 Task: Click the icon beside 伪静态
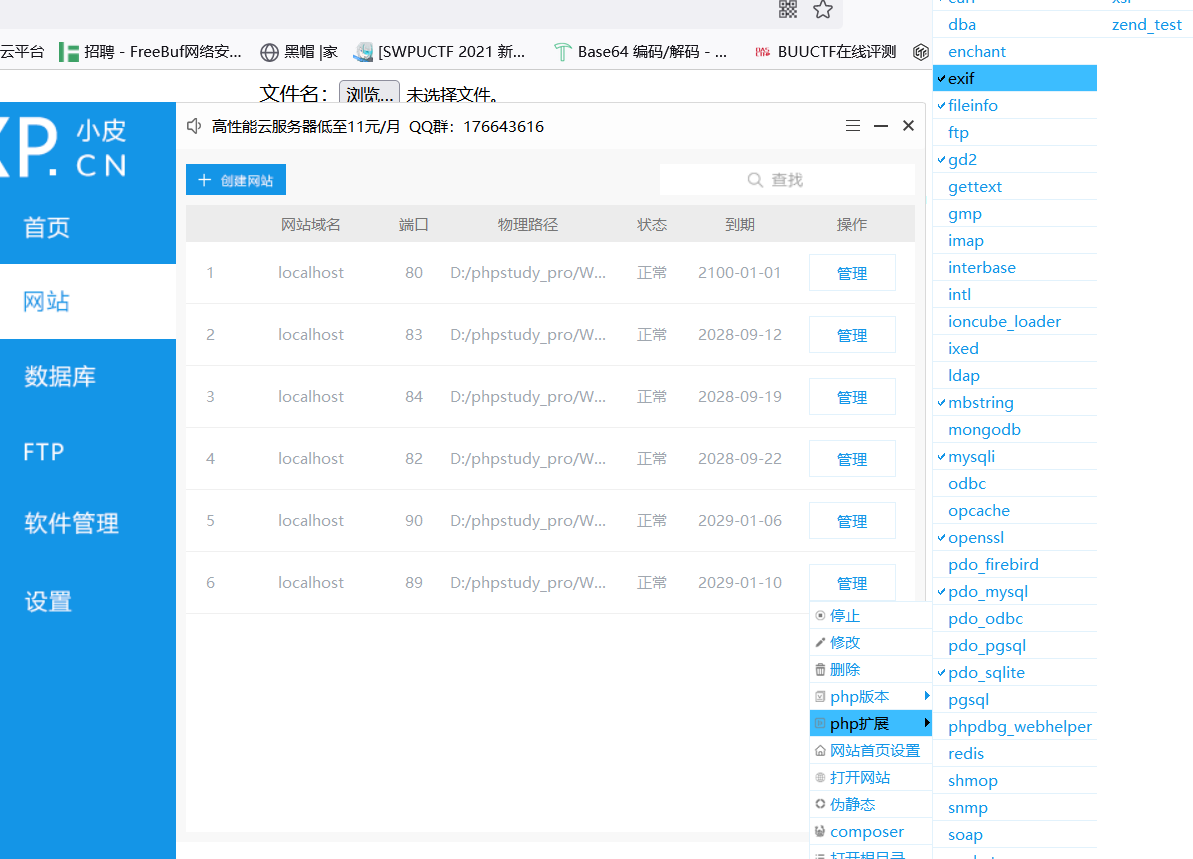[x=820, y=804]
